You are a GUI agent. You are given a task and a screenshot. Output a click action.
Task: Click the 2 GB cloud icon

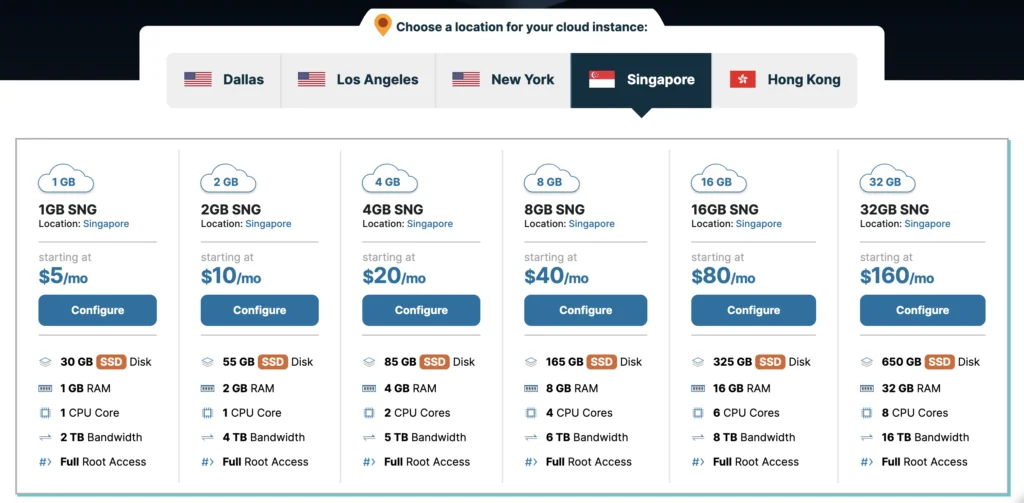[x=228, y=178]
